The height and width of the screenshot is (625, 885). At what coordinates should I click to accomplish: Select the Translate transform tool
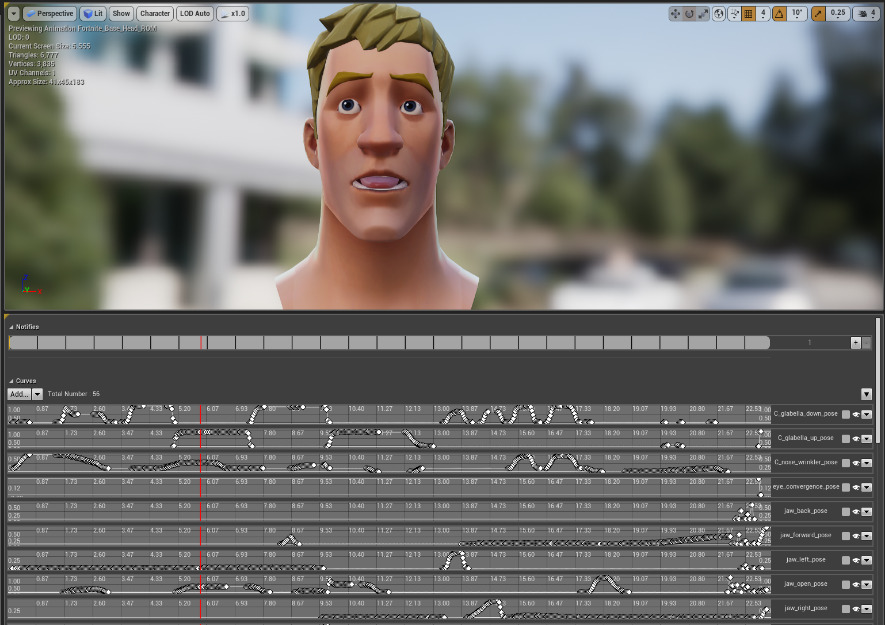point(675,12)
